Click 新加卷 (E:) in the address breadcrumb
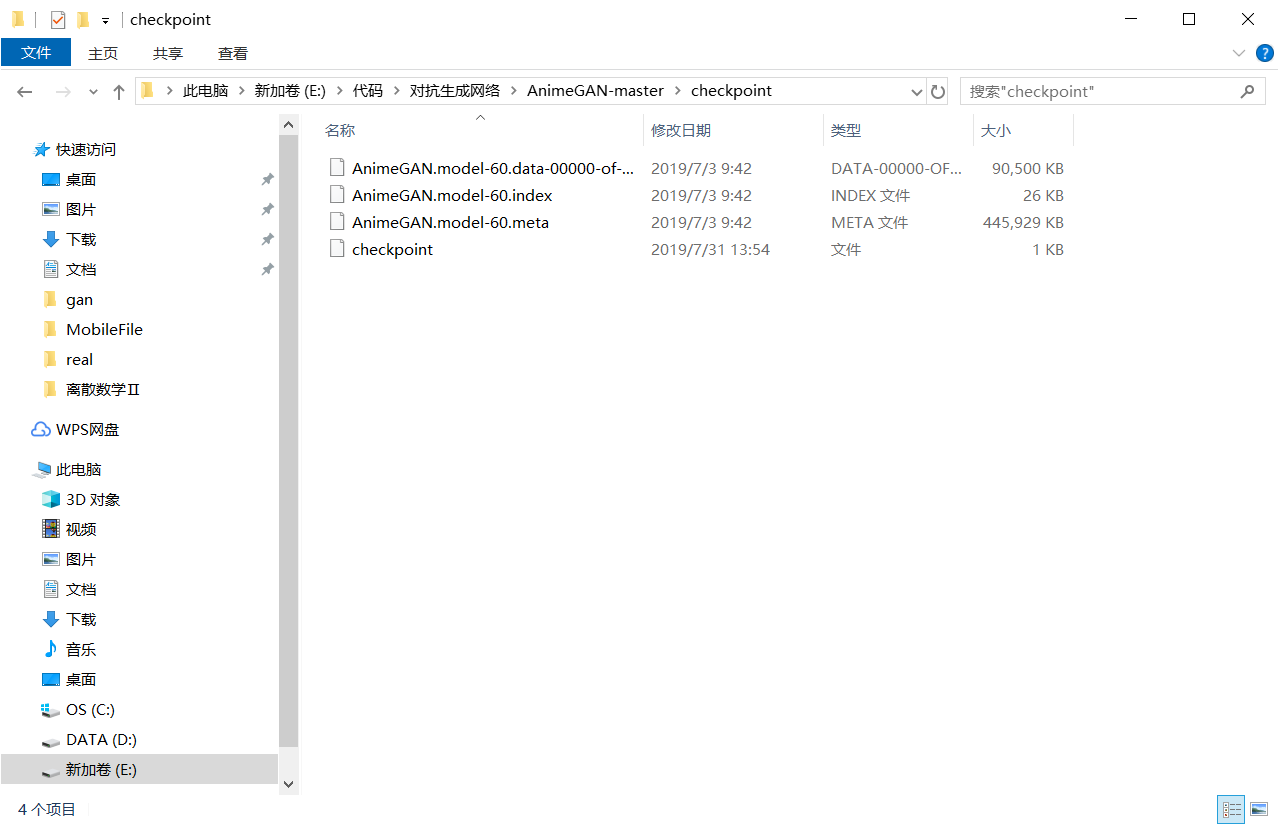This screenshot has width=1279, height=825. 291,91
